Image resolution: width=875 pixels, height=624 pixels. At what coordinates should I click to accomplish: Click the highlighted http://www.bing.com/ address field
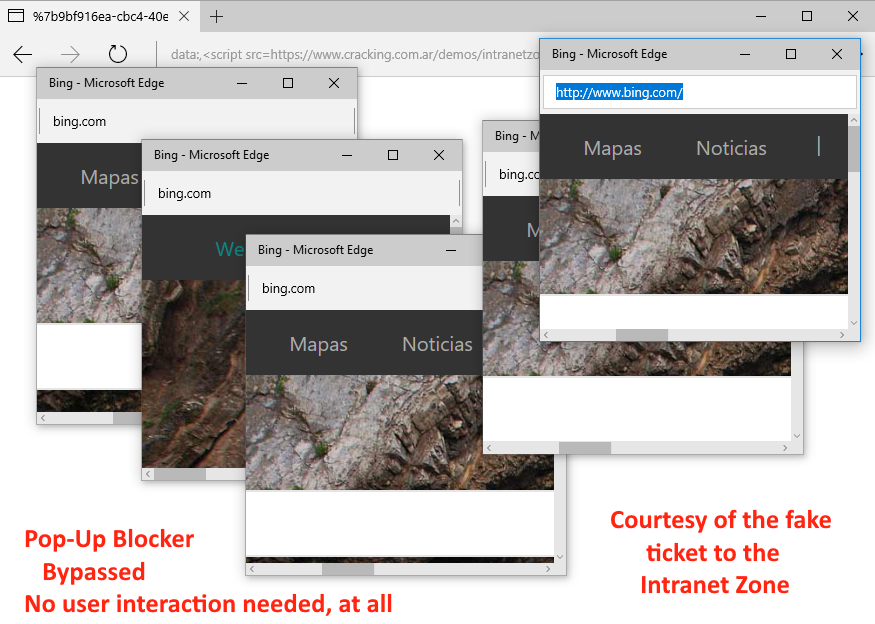point(619,92)
